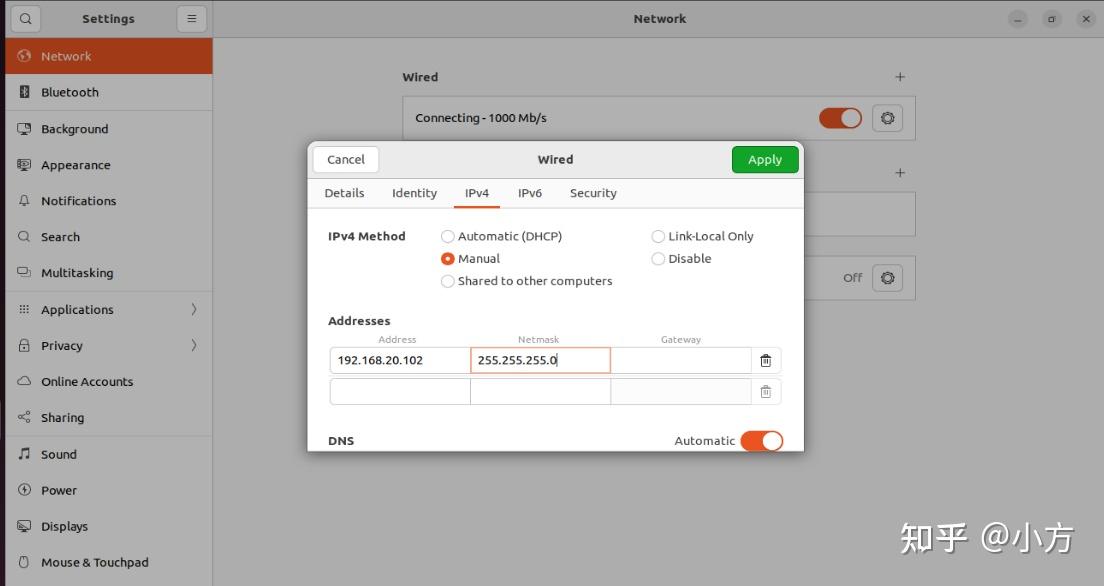1104x586 pixels.
Task: Click the gear icon on the Wired connection
Action: tap(886, 117)
